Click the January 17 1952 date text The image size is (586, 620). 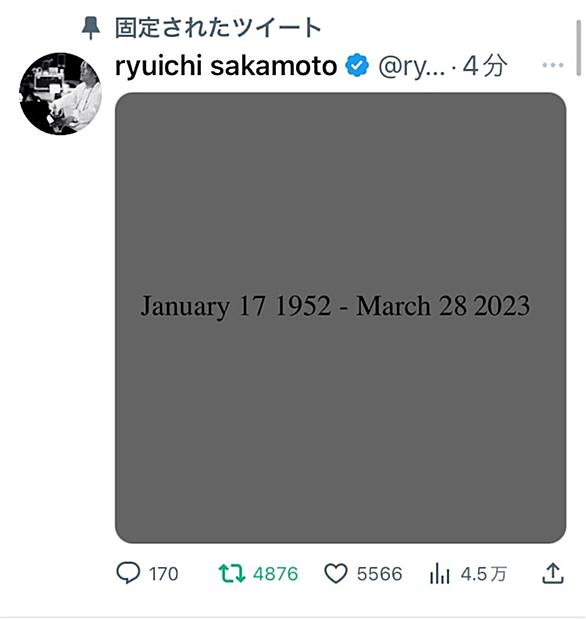tap(236, 306)
